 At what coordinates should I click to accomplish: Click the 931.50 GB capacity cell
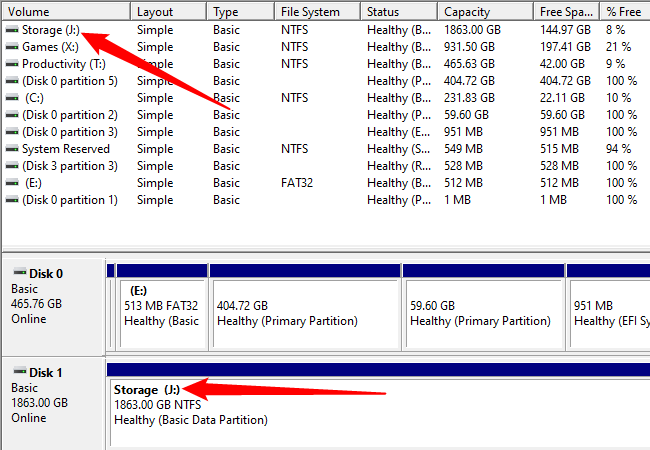(x=469, y=47)
